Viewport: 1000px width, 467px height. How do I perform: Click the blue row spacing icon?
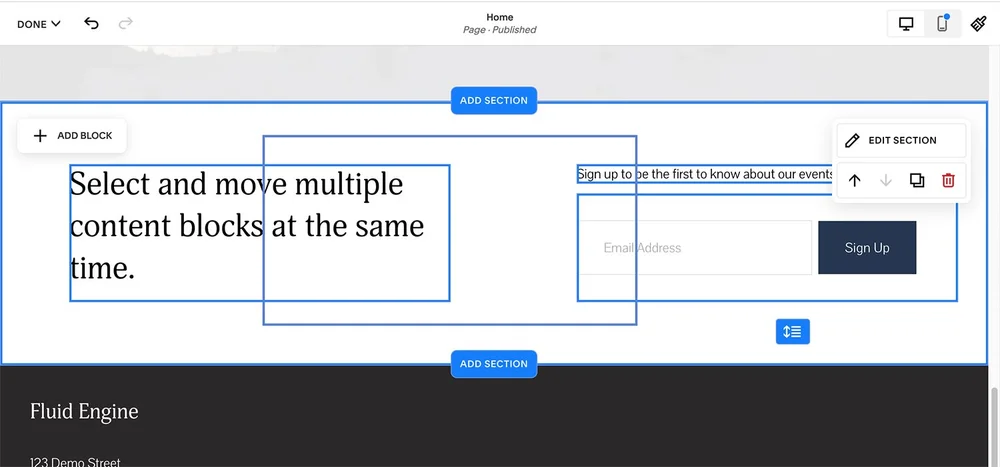point(793,332)
